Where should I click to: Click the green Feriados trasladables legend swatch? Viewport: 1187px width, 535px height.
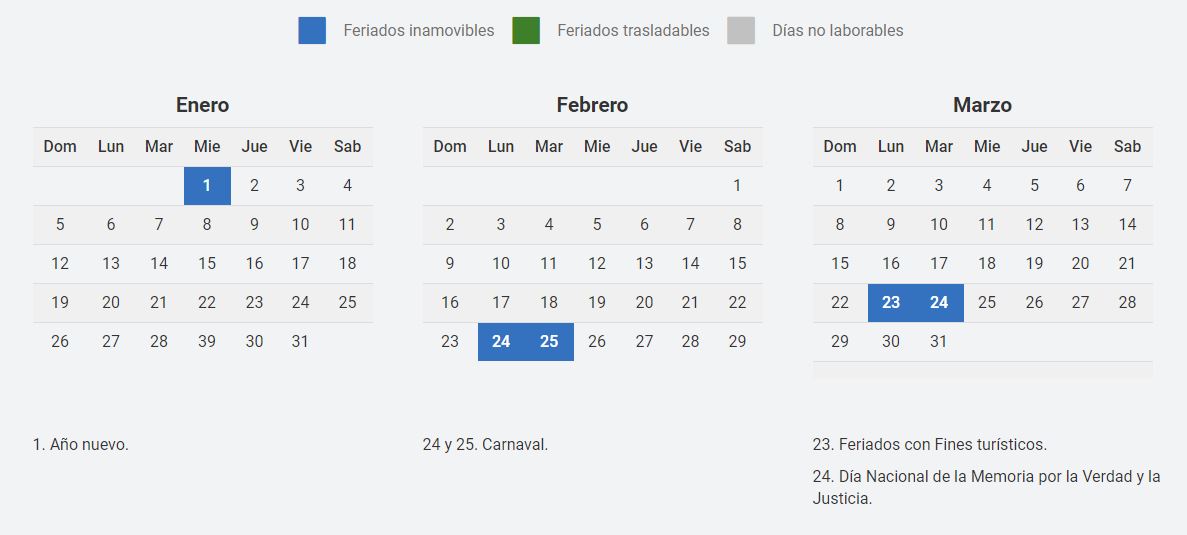point(526,31)
